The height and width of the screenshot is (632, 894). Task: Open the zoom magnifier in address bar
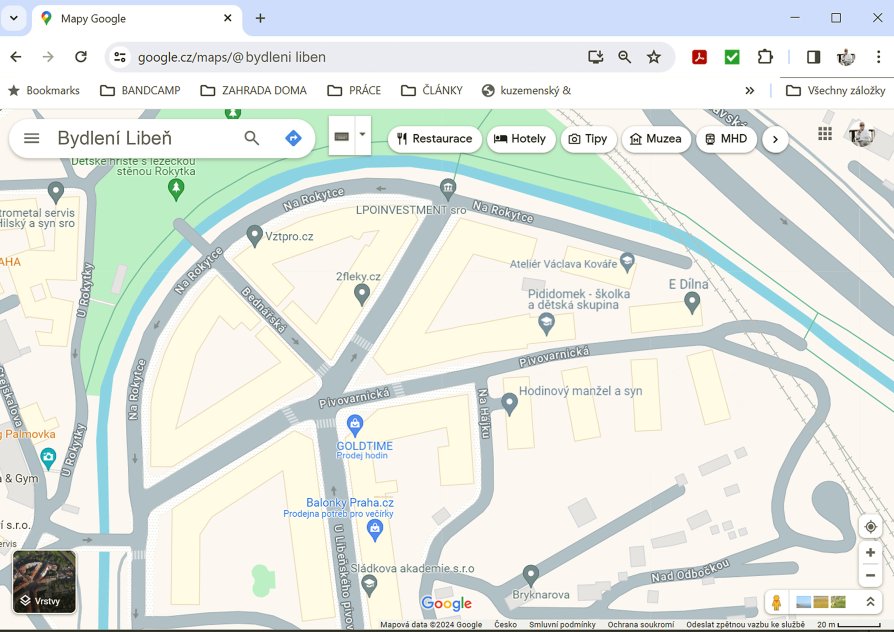624,56
